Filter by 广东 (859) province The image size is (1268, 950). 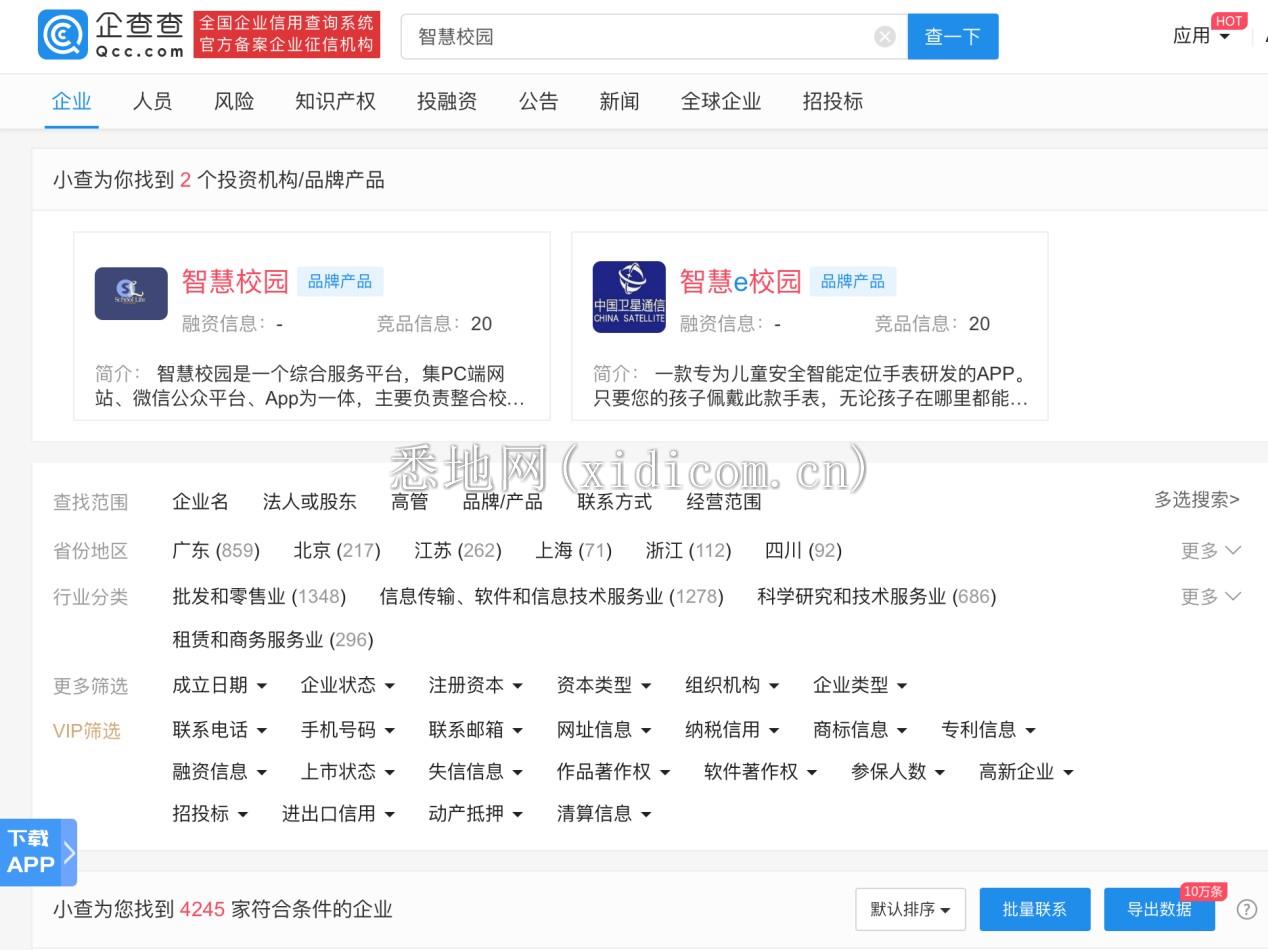click(216, 550)
